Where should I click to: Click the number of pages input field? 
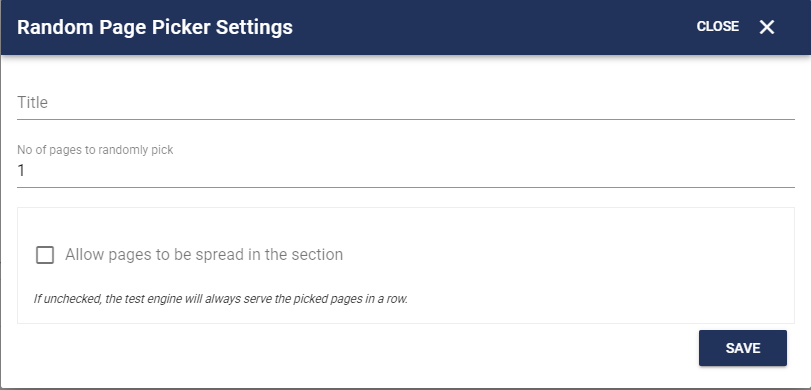point(406,170)
